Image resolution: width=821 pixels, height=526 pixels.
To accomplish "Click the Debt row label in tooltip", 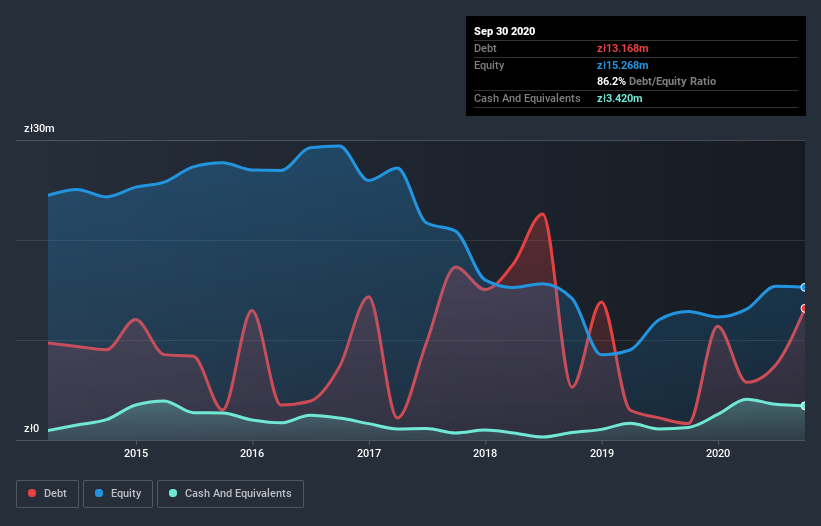I will click(485, 48).
